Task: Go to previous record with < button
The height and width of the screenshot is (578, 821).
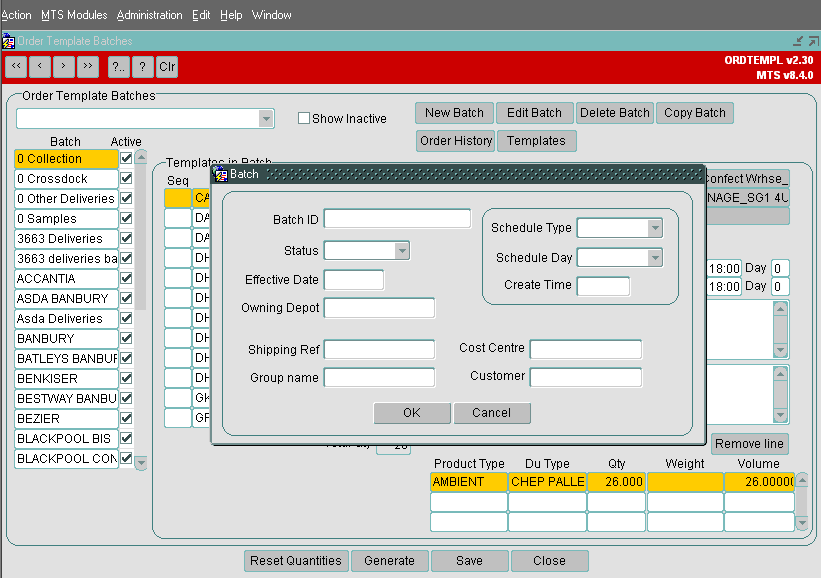Action: click(40, 66)
